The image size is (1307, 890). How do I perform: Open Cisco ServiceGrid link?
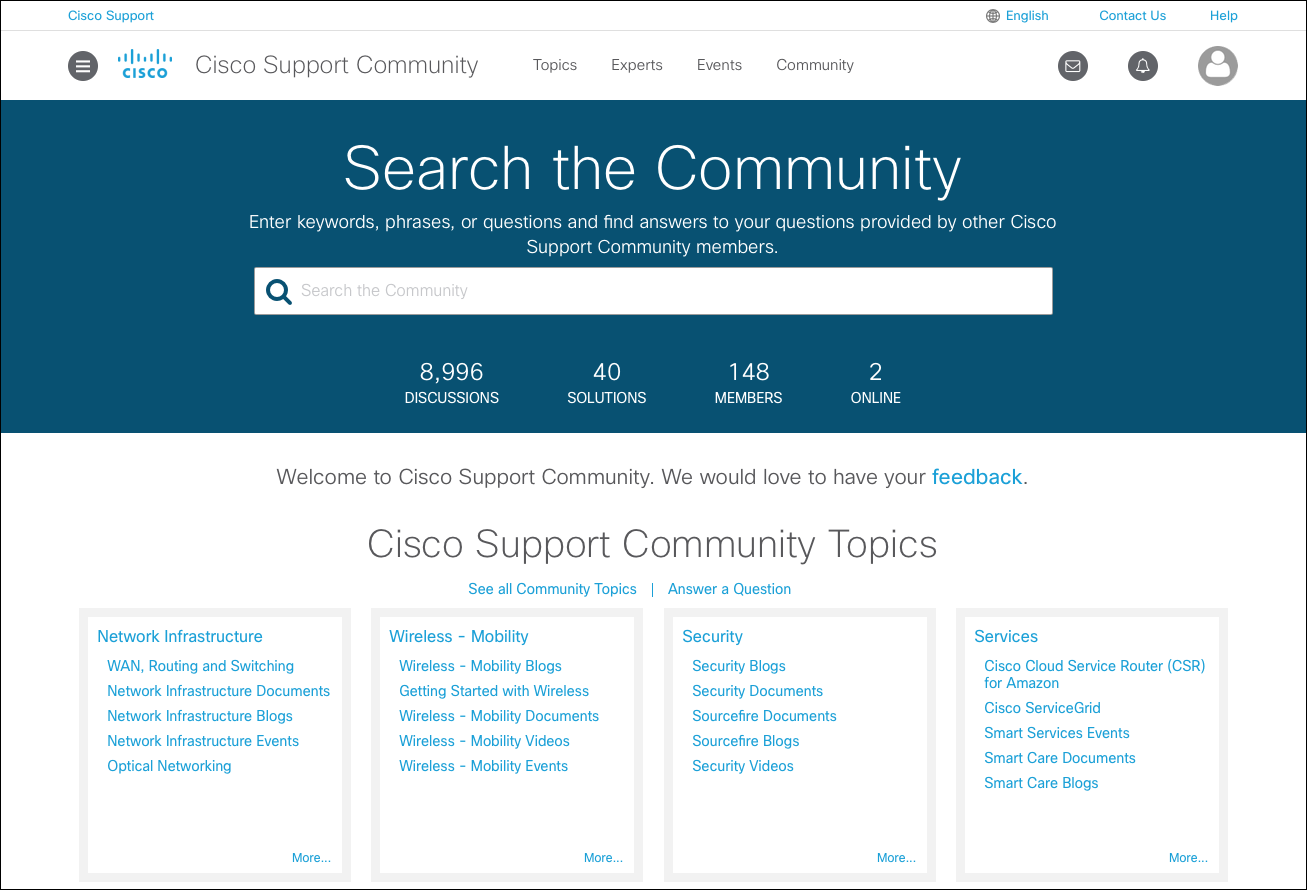[x=1042, y=708]
